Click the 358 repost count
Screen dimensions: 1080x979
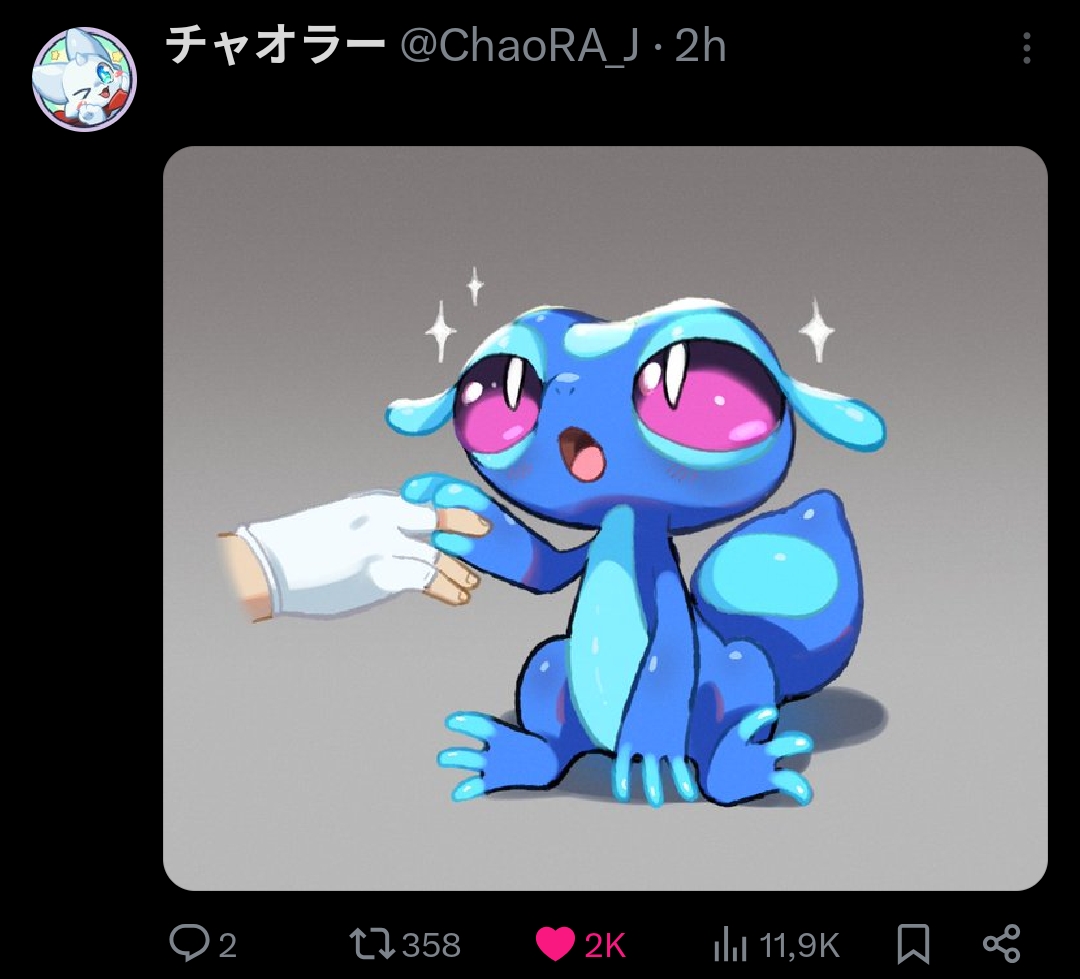[431, 945]
